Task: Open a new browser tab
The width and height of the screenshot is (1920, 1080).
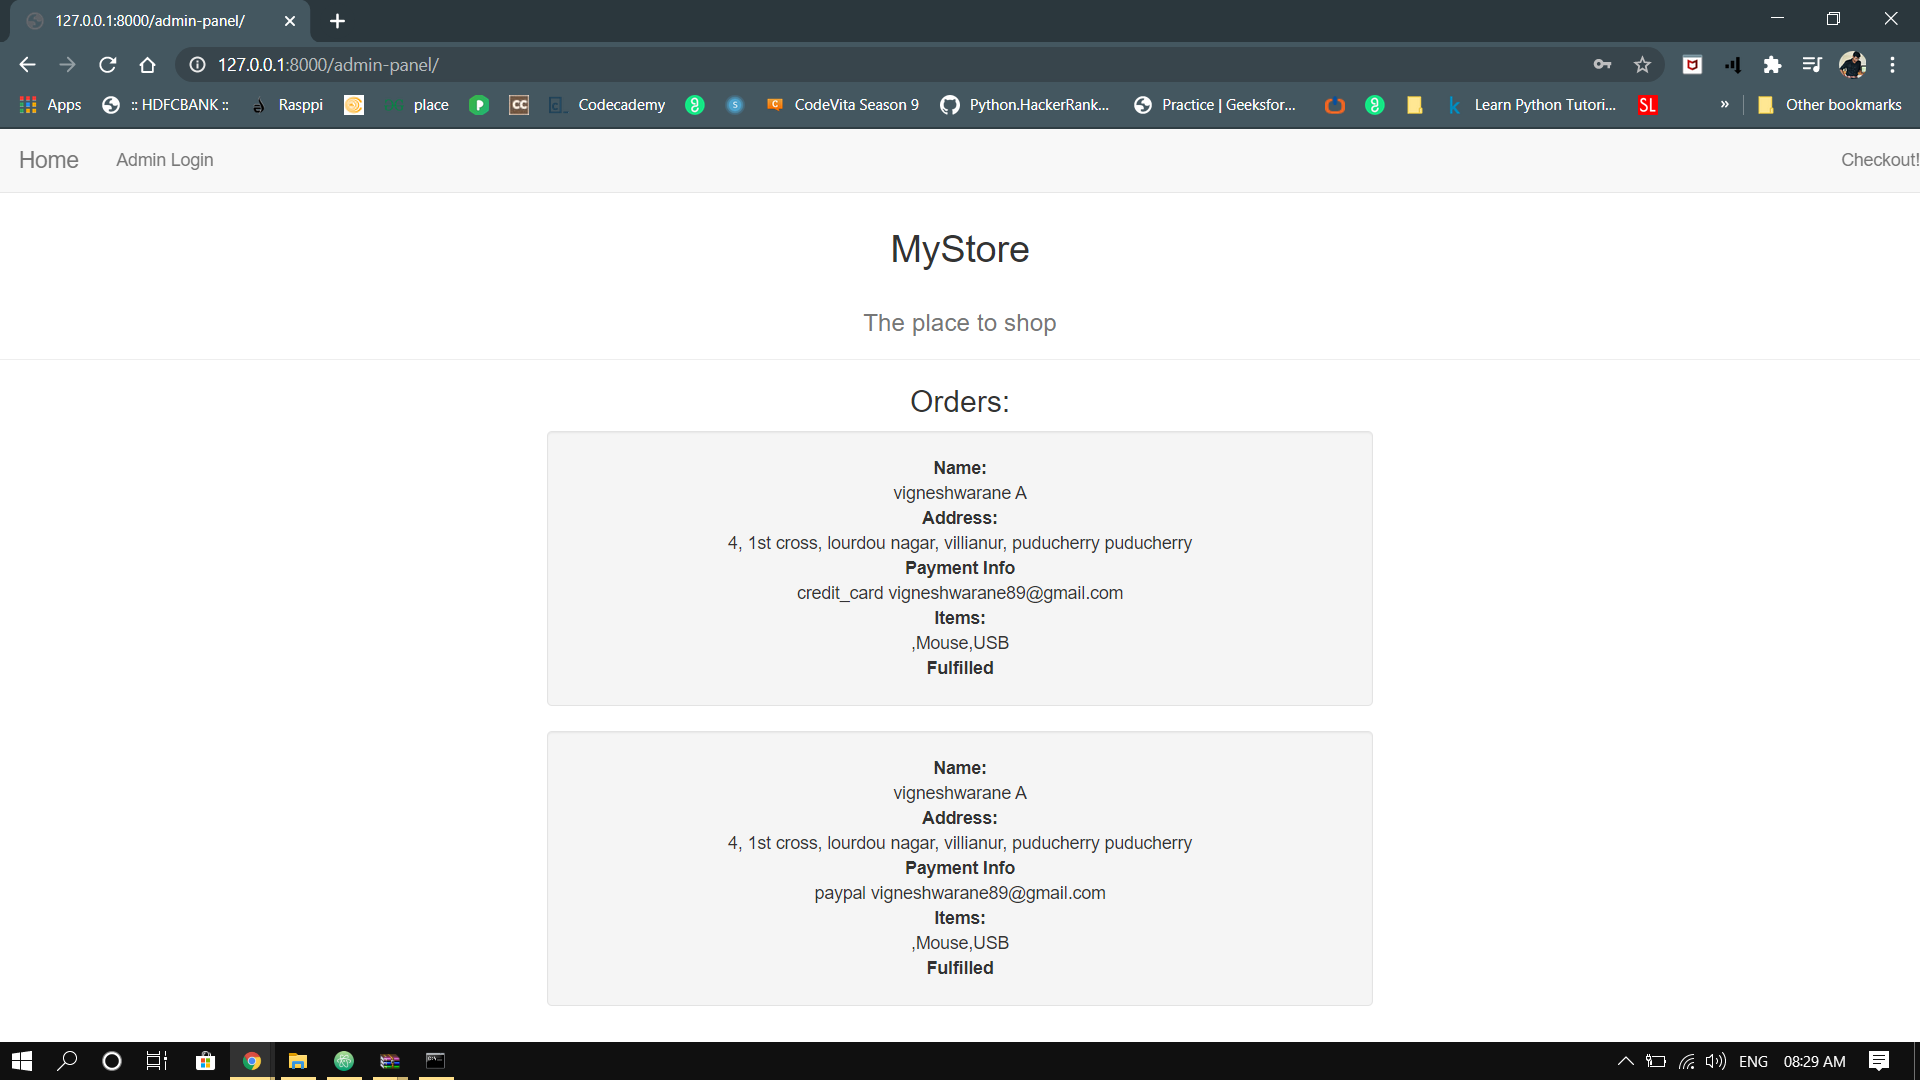Action: 337,20
